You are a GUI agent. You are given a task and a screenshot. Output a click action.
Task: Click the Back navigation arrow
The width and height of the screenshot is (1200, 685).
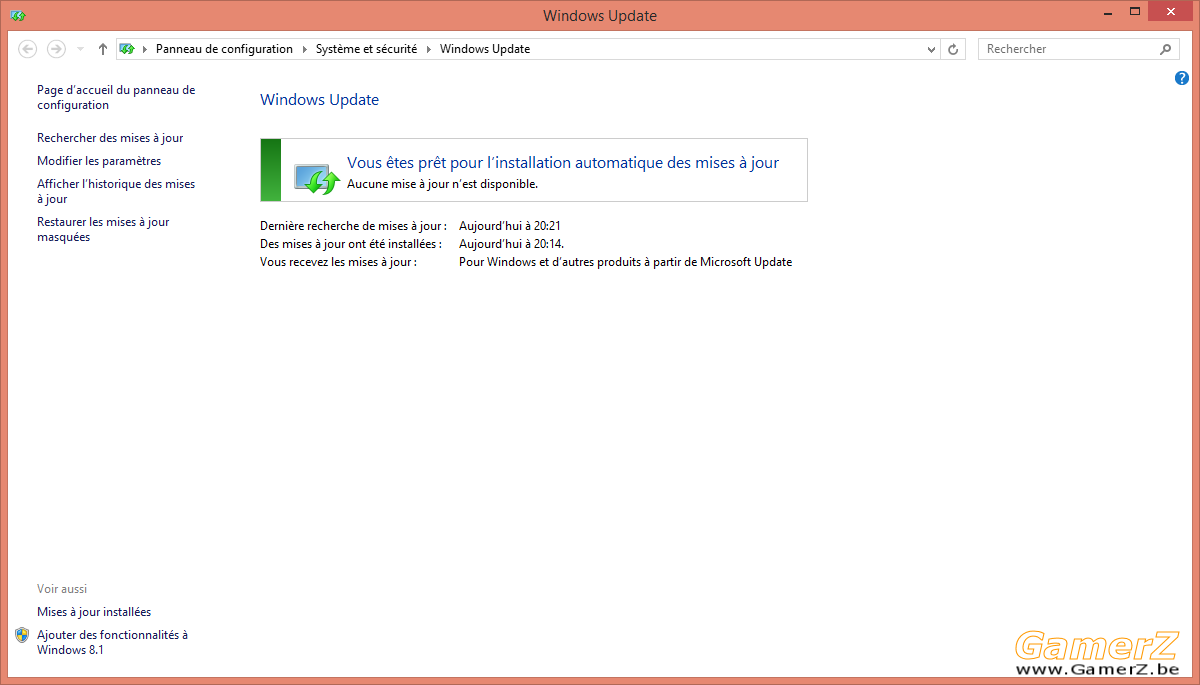pos(28,49)
